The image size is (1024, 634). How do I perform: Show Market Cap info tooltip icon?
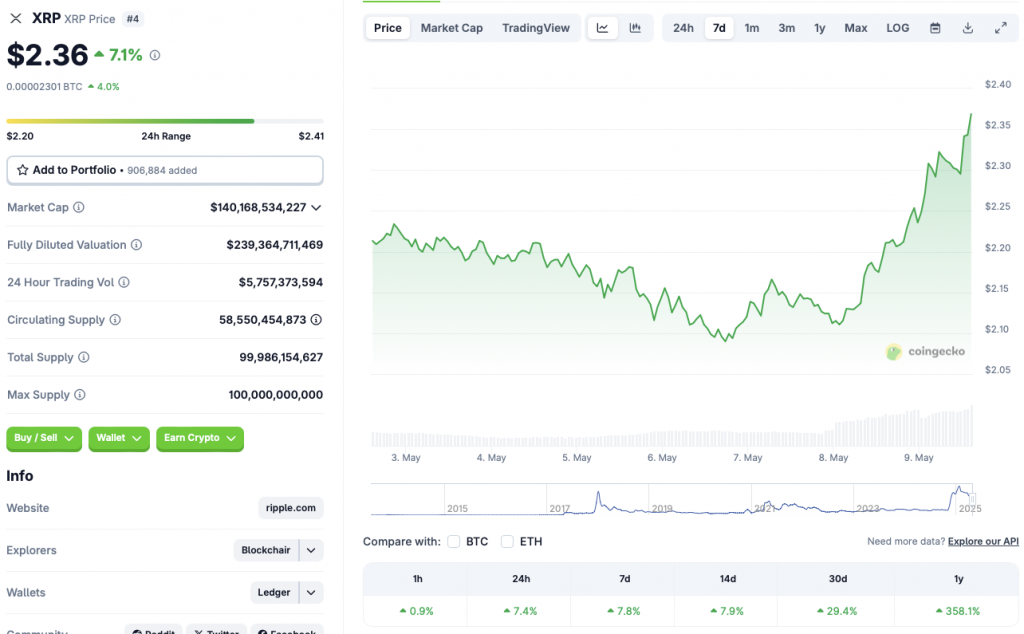(x=79, y=208)
